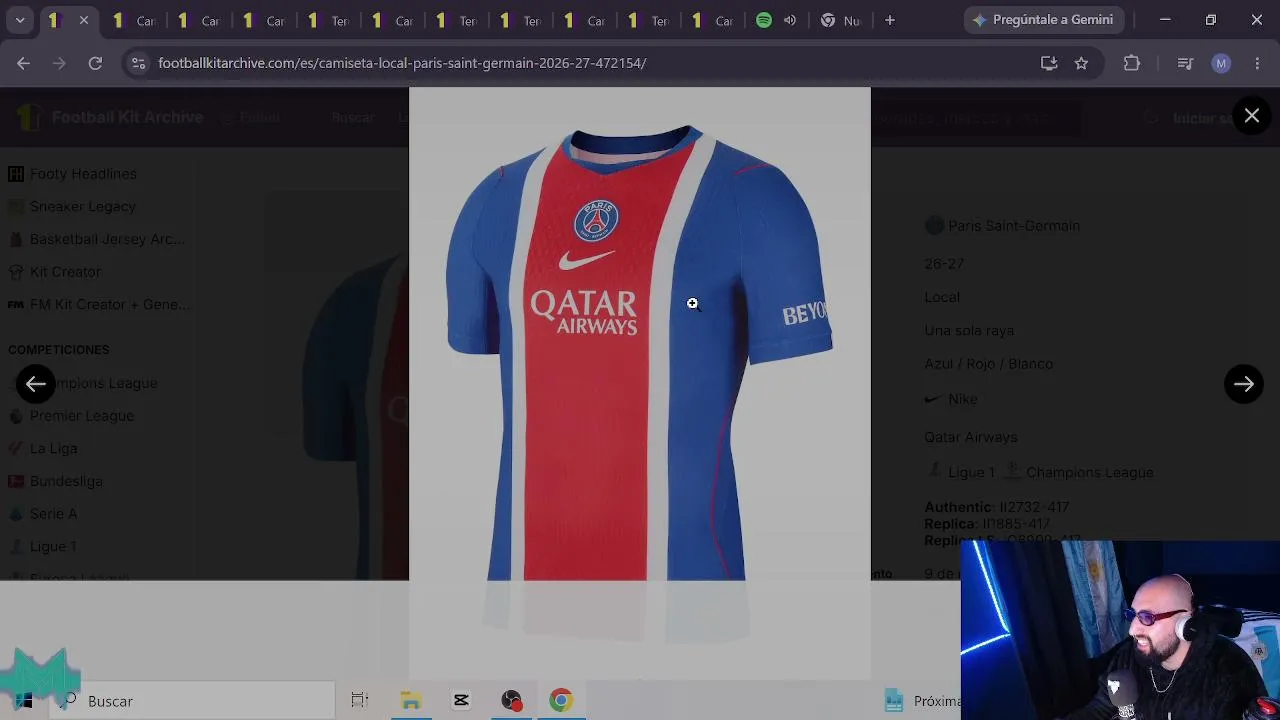Click the Nike brand in kit details
Screen dimensions: 1280x720
pos(962,399)
